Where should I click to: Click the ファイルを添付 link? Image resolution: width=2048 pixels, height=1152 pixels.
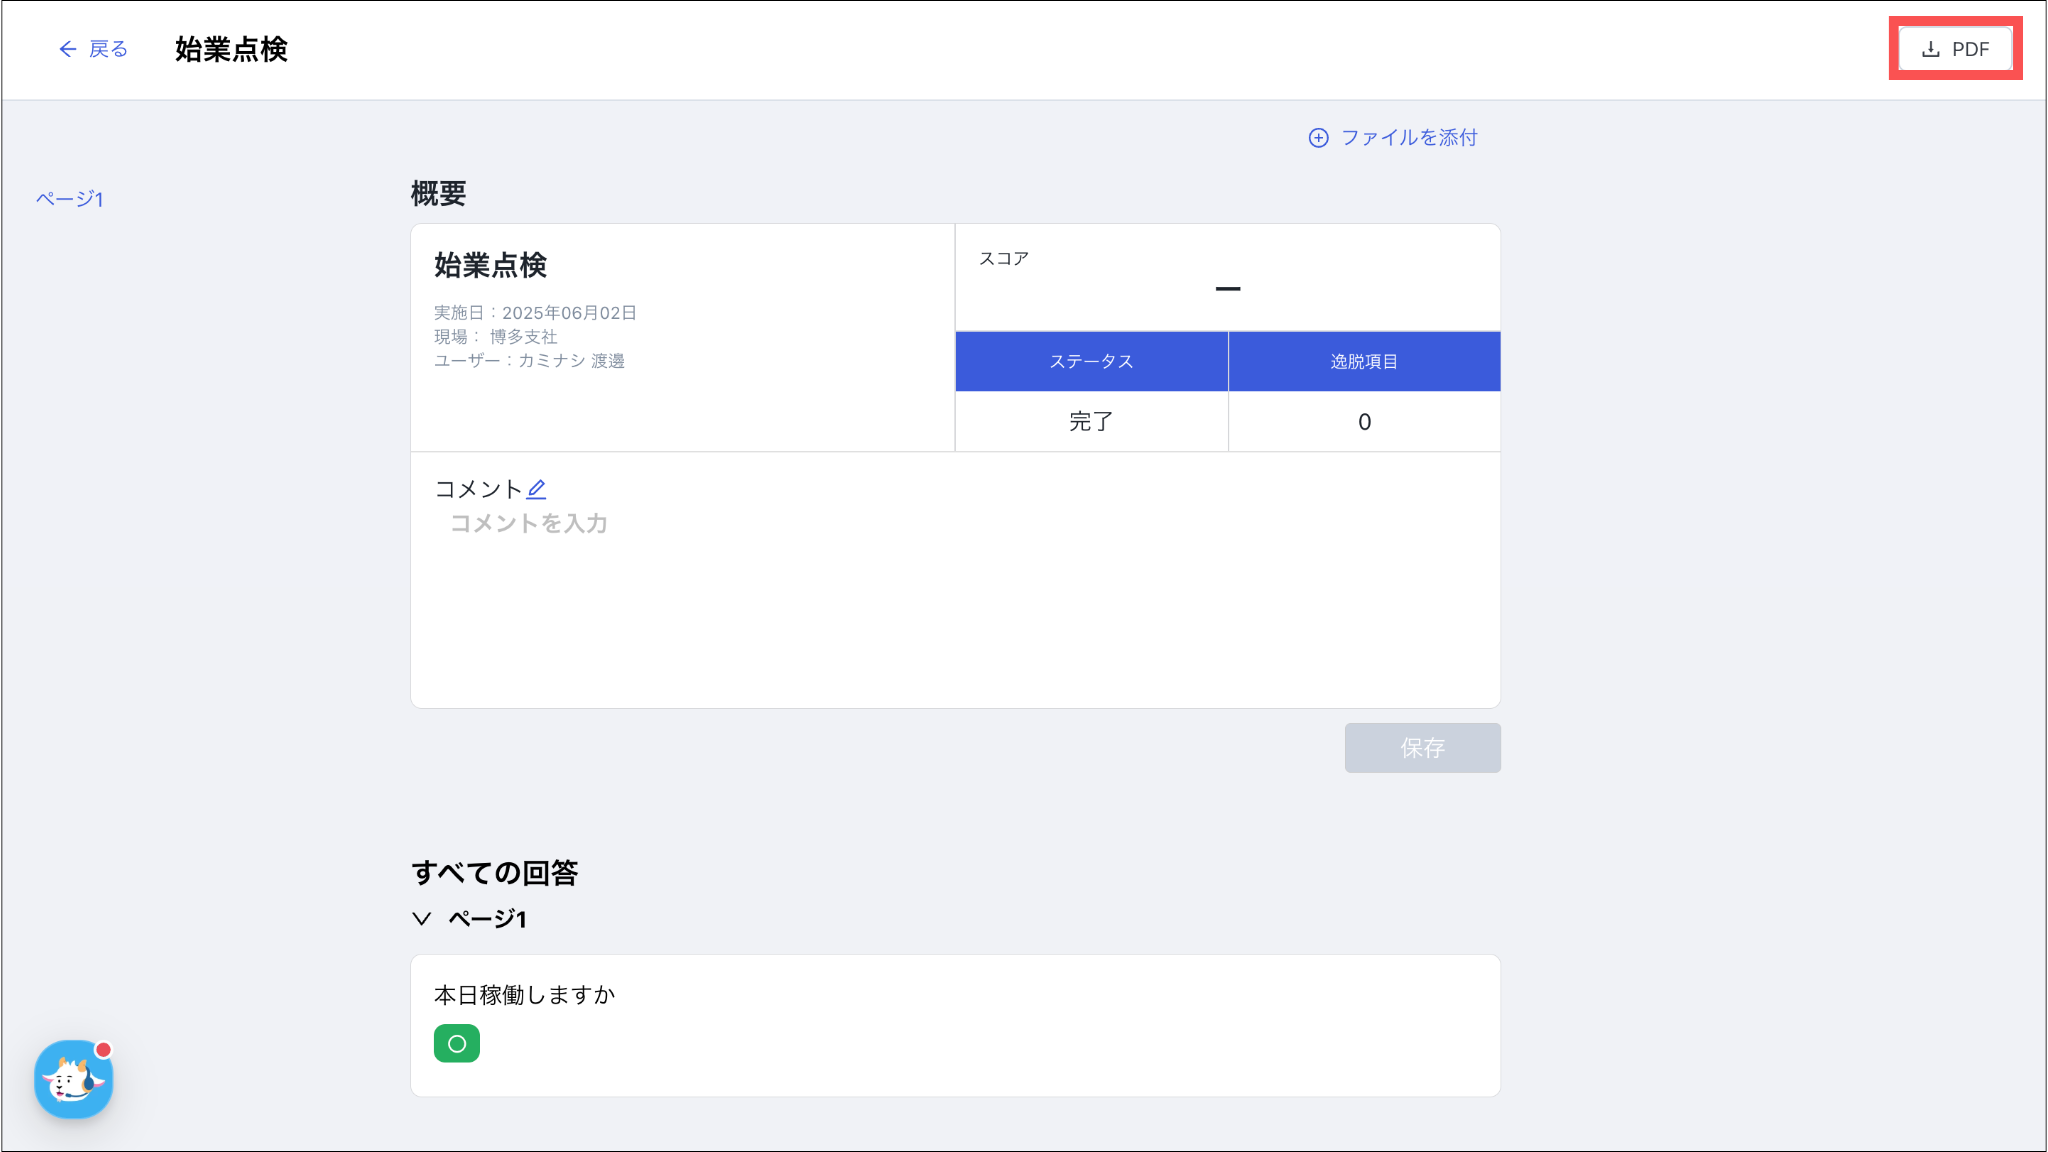pyautogui.click(x=1408, y=138)
